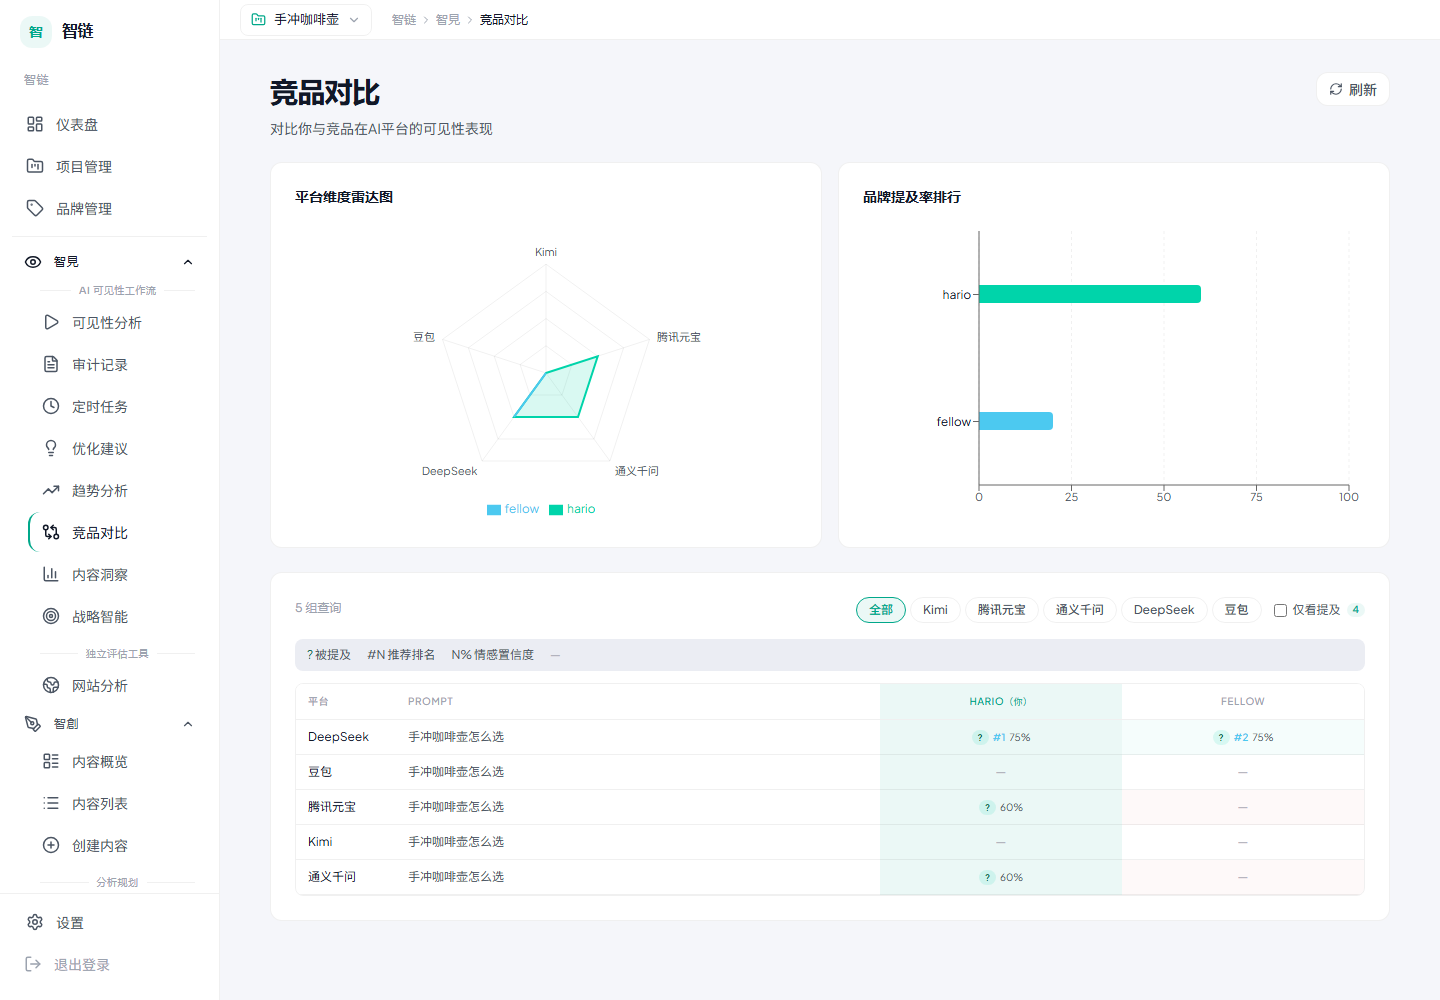
Task: Open the 设置 gear icon
Action: pos(35,922)
